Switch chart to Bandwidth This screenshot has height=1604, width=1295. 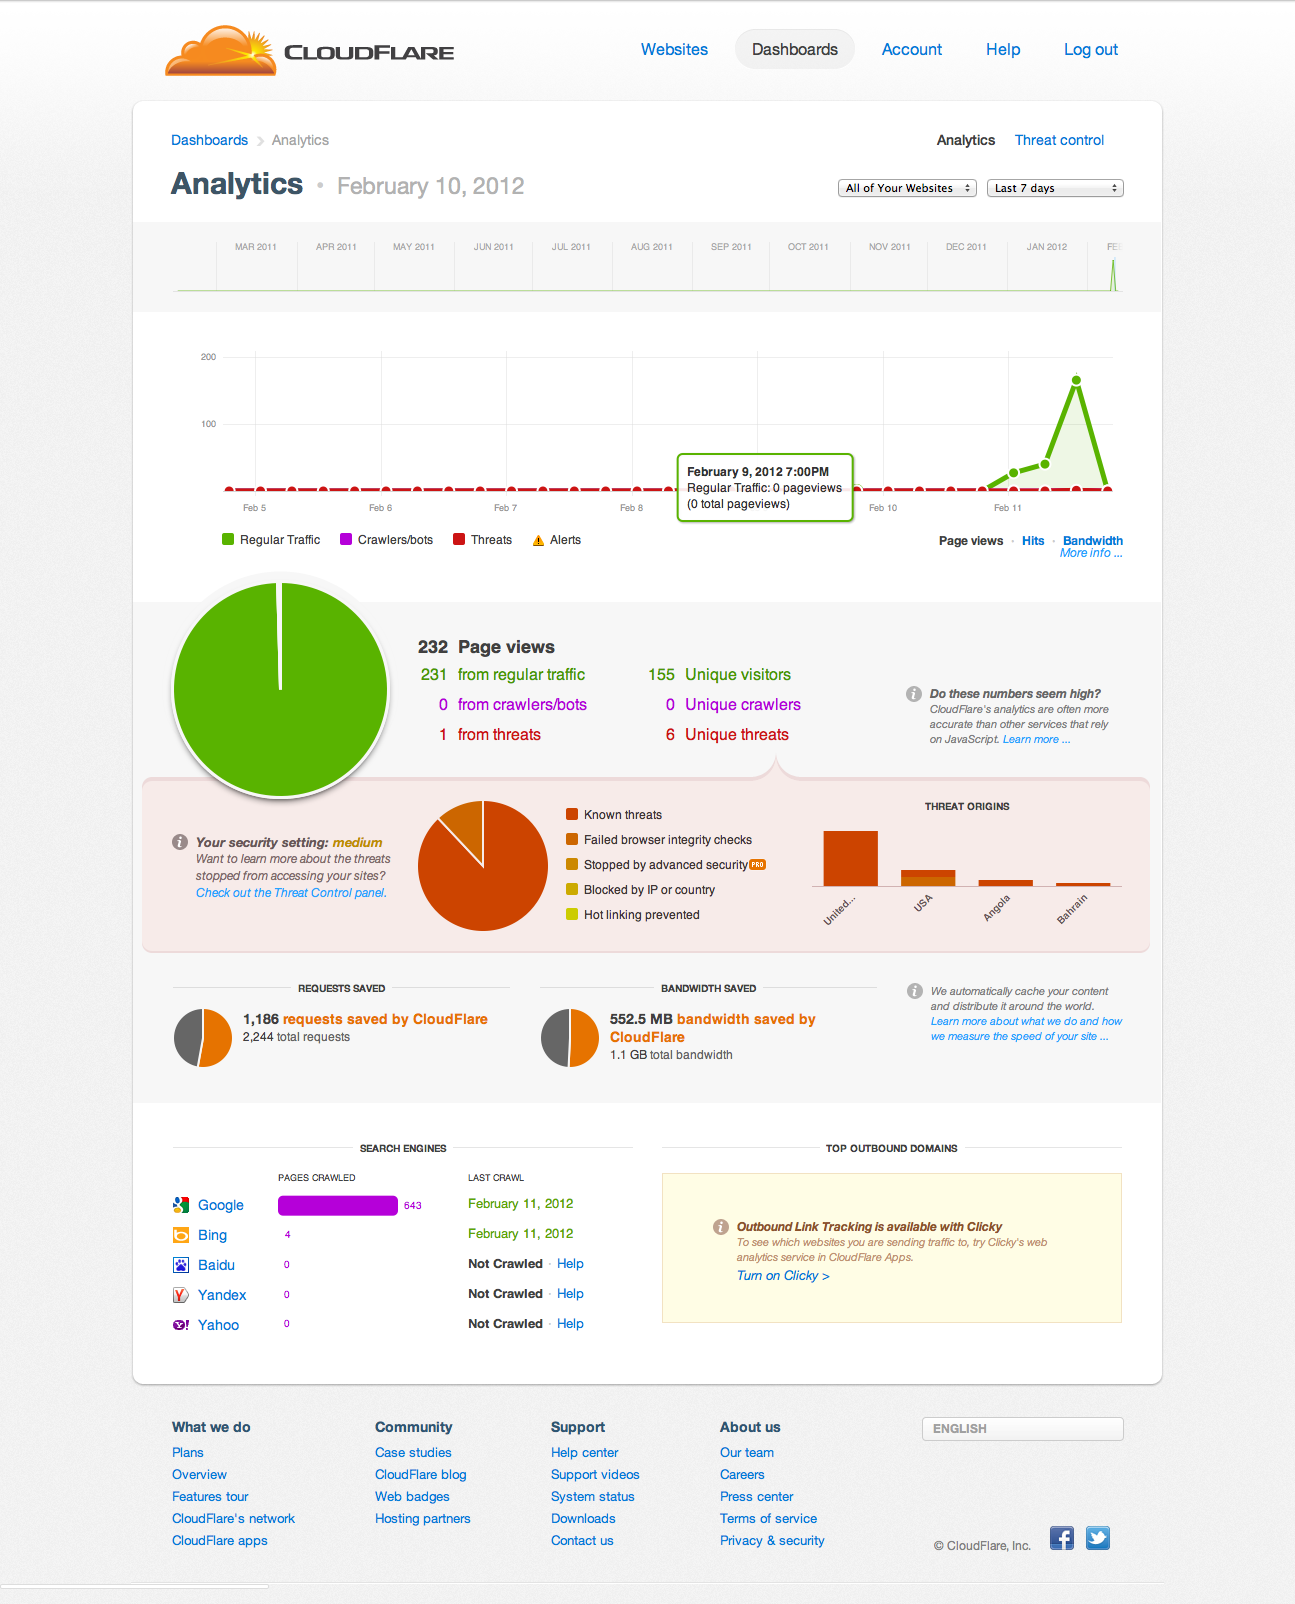pyautogui.click(x=1093, y=541)
